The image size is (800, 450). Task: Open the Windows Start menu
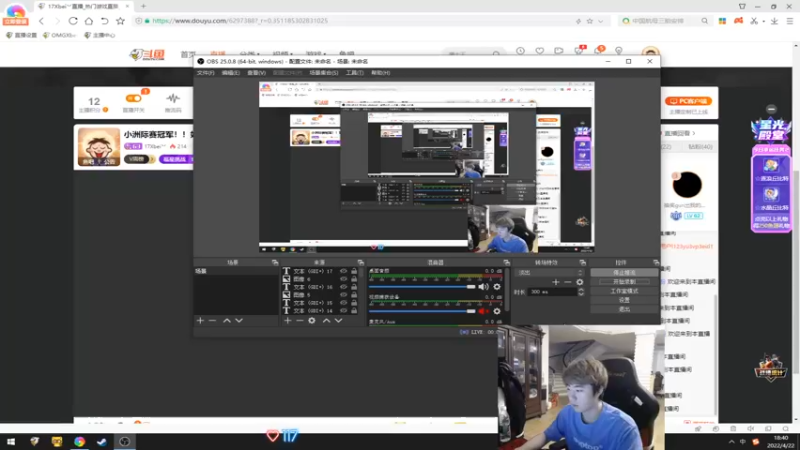(x=11, y=442)
